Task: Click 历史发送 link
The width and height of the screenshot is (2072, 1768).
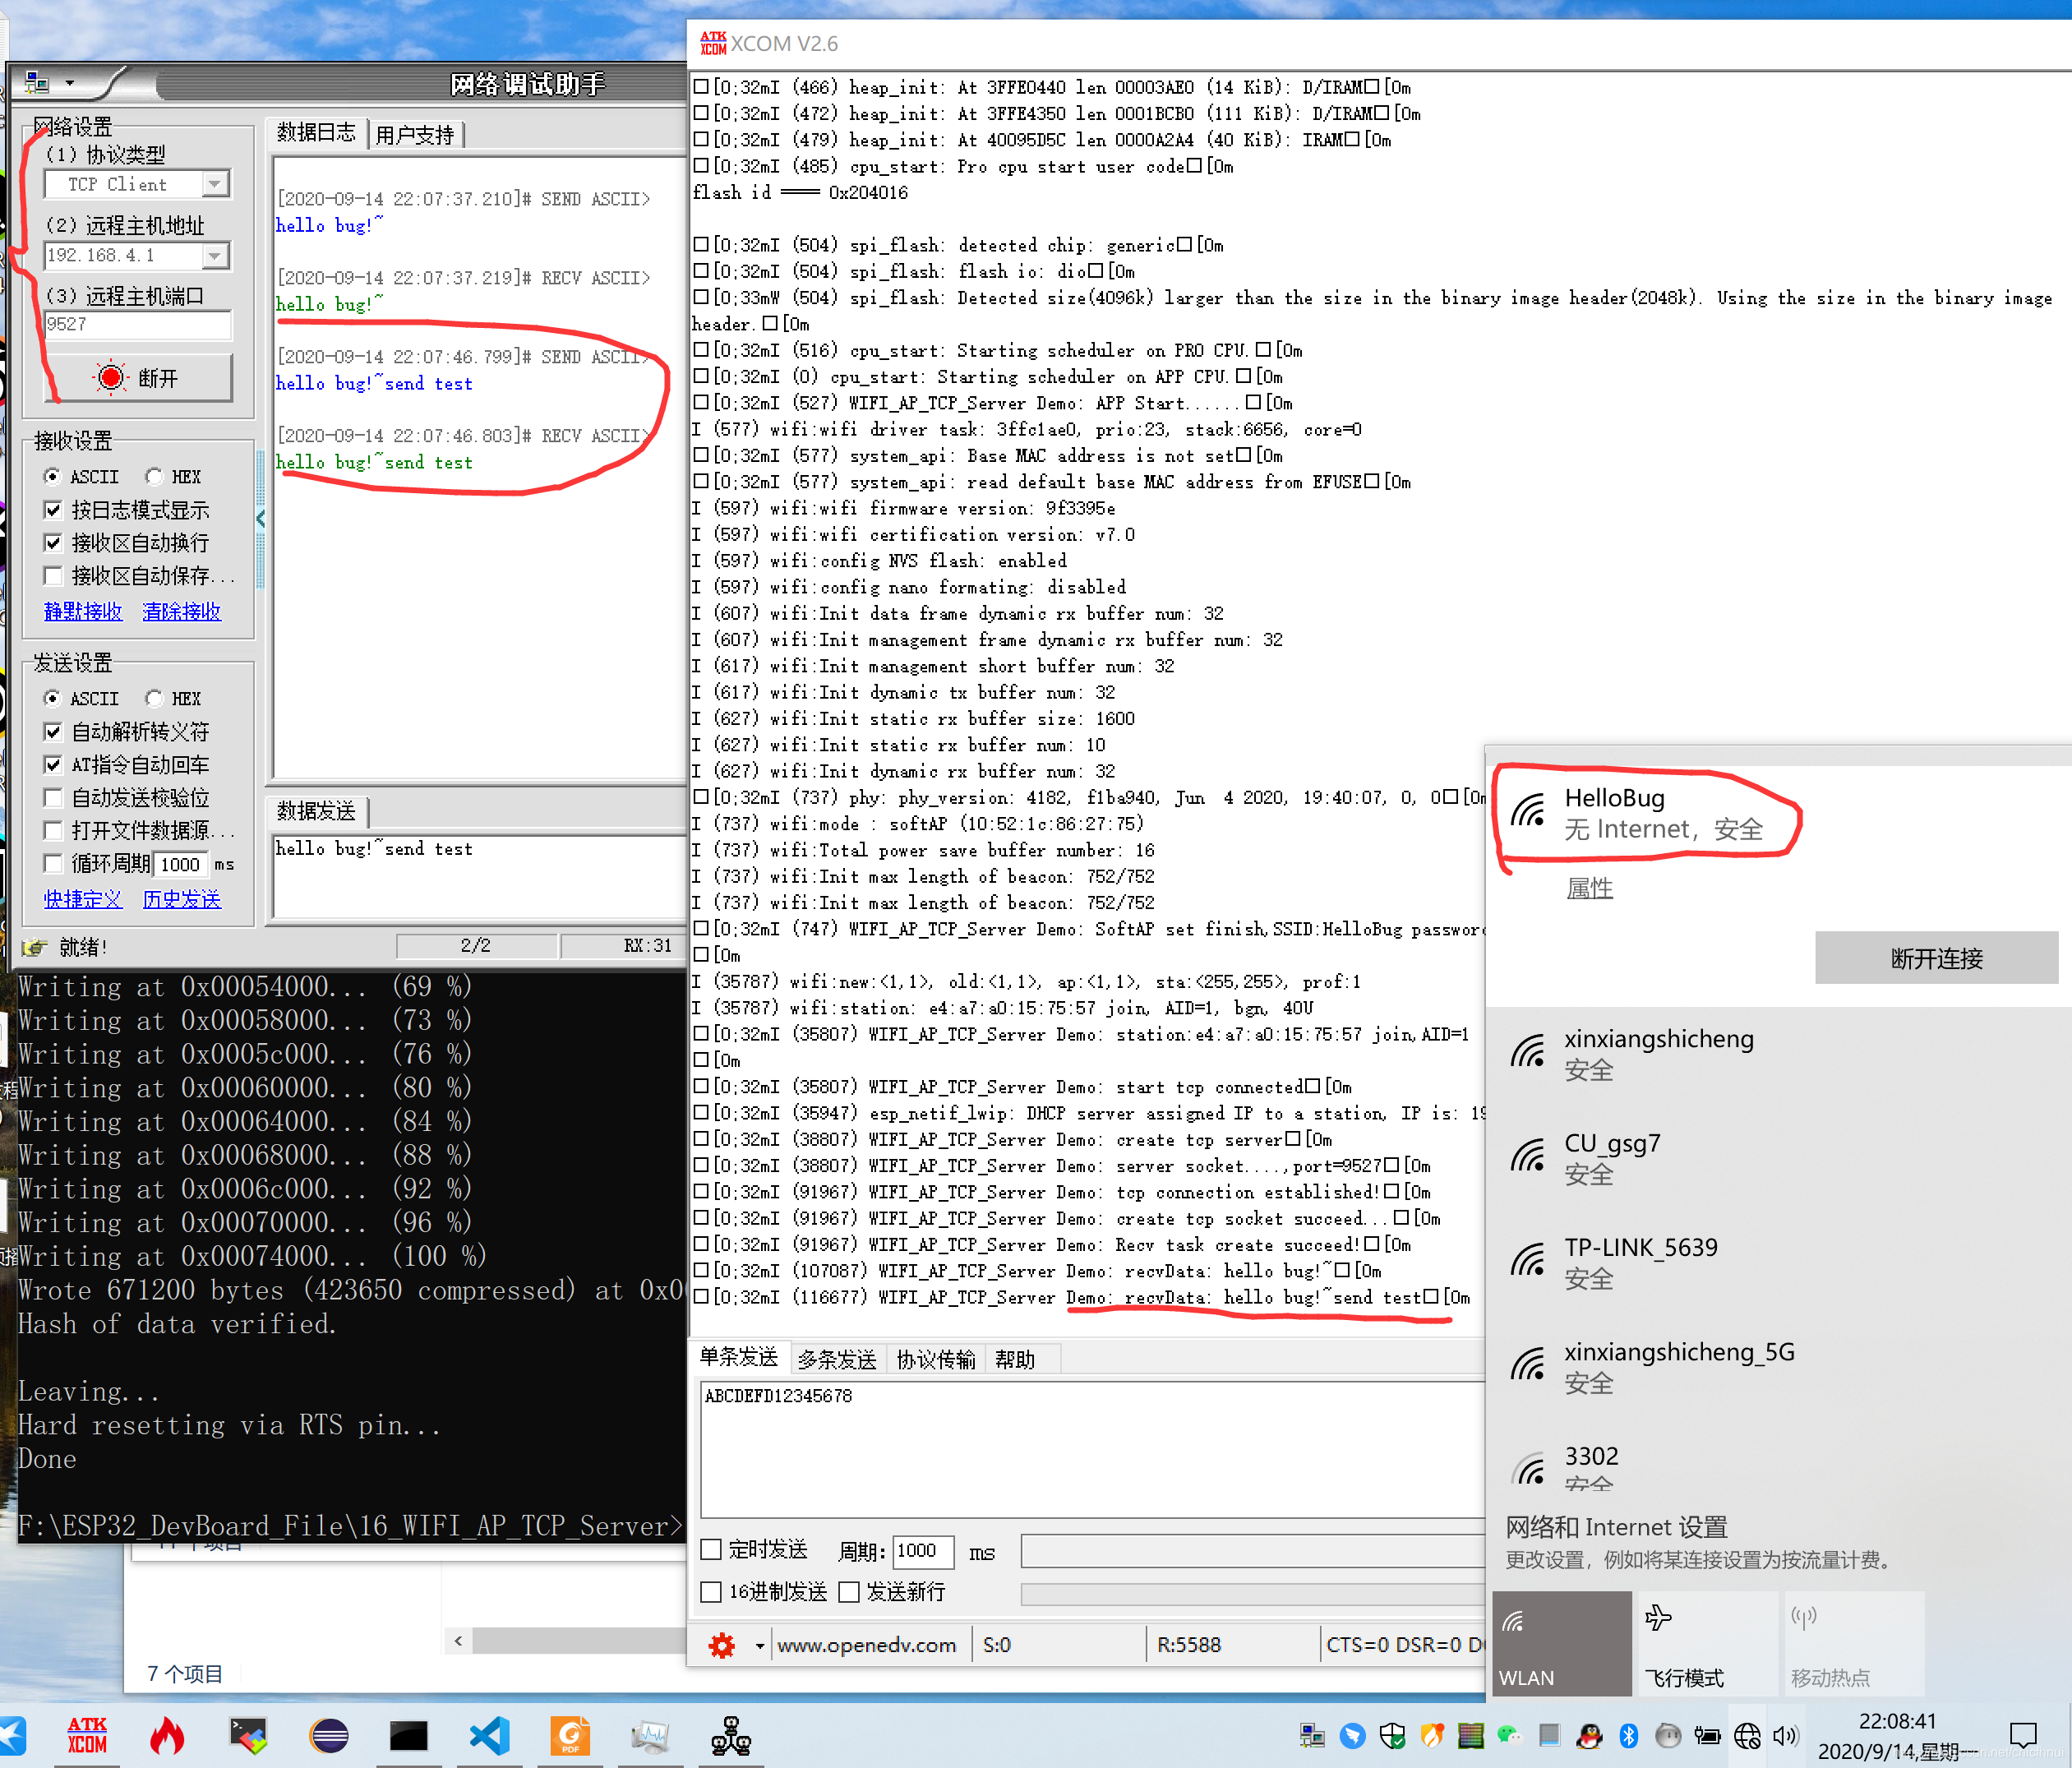Action: click(x=181, y=899)
